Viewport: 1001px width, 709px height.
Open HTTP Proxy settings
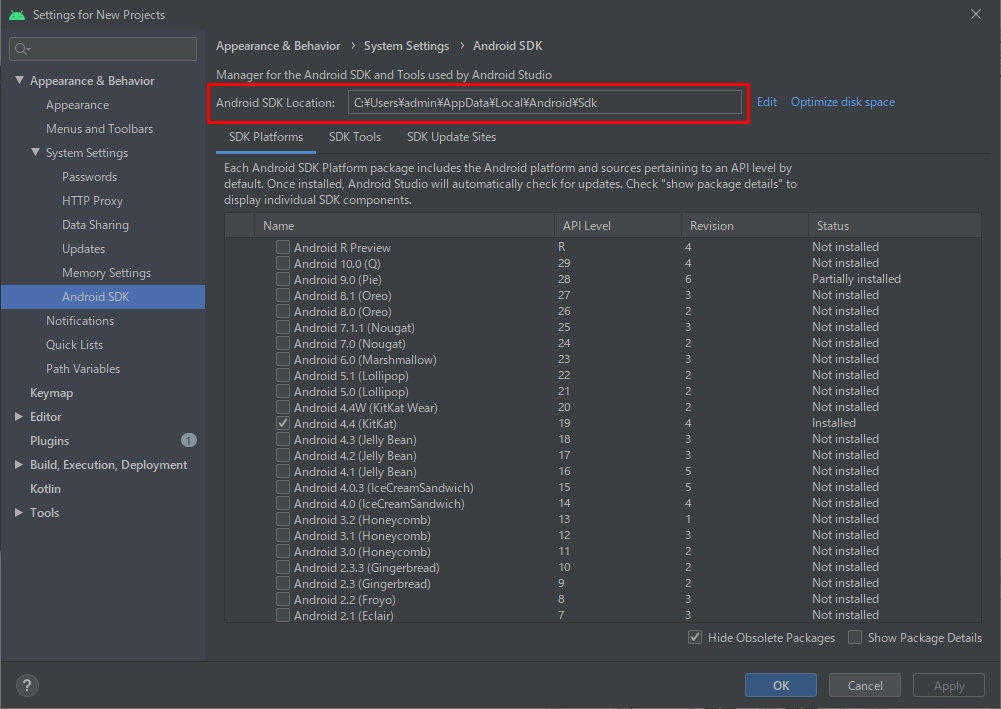92,201
